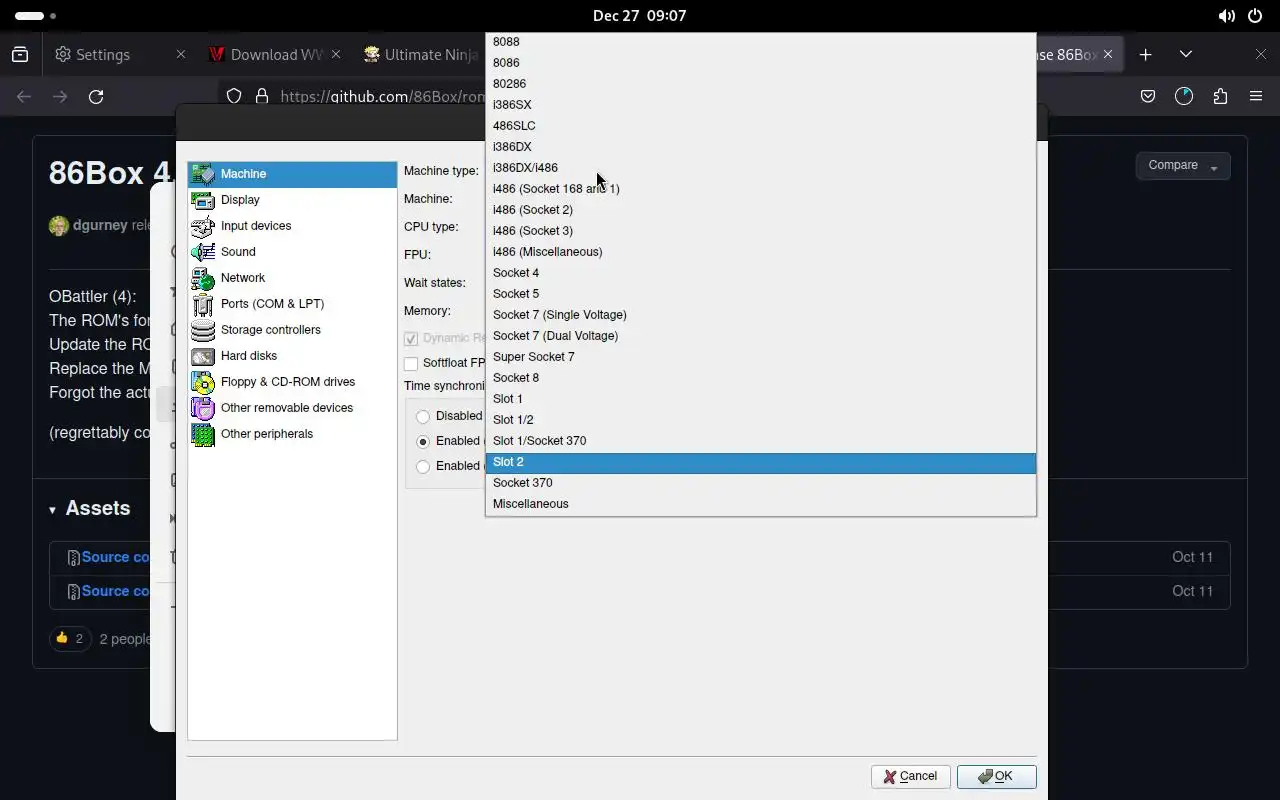Switch to the Settings browser tab
Viewport: 1280px width, 800px height.
click(x=119, y=54)
